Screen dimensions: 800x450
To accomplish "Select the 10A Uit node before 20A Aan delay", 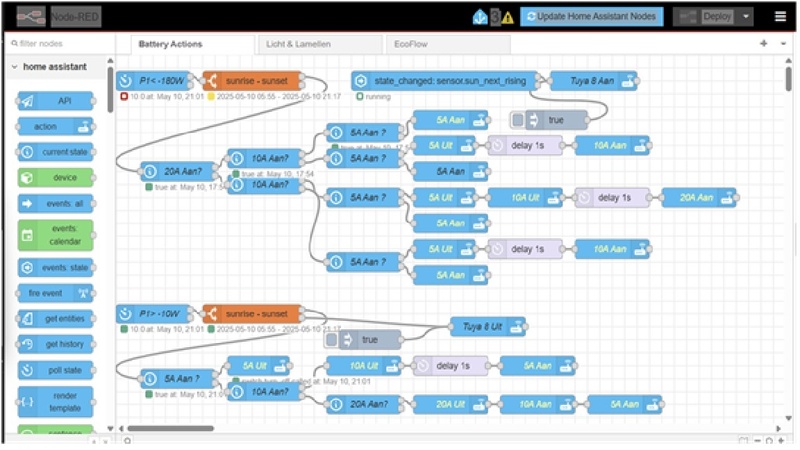I will [x=526, y=197].
